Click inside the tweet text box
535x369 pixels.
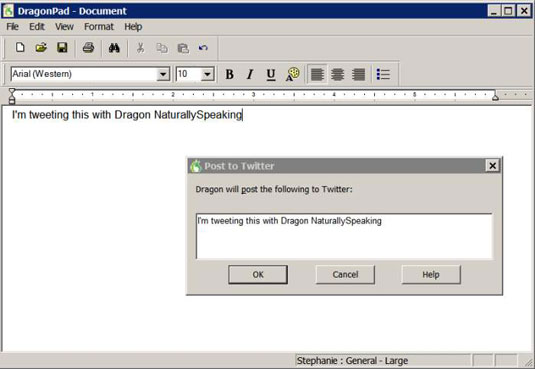coord(344,236)
